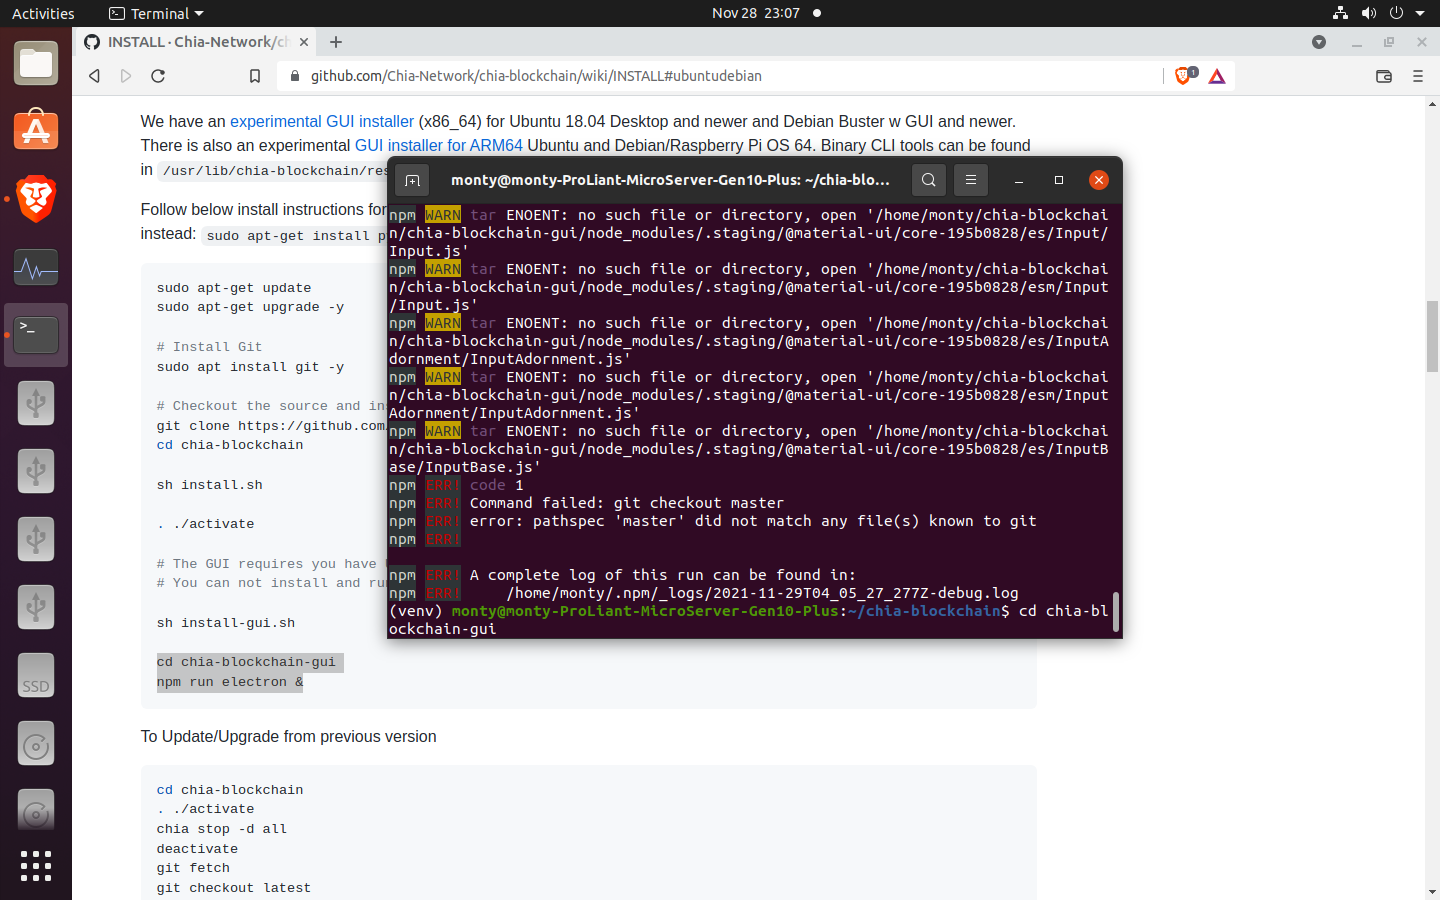Open new browser tab
Viewport: 1440px width, 900px height.
pos(336,42)
